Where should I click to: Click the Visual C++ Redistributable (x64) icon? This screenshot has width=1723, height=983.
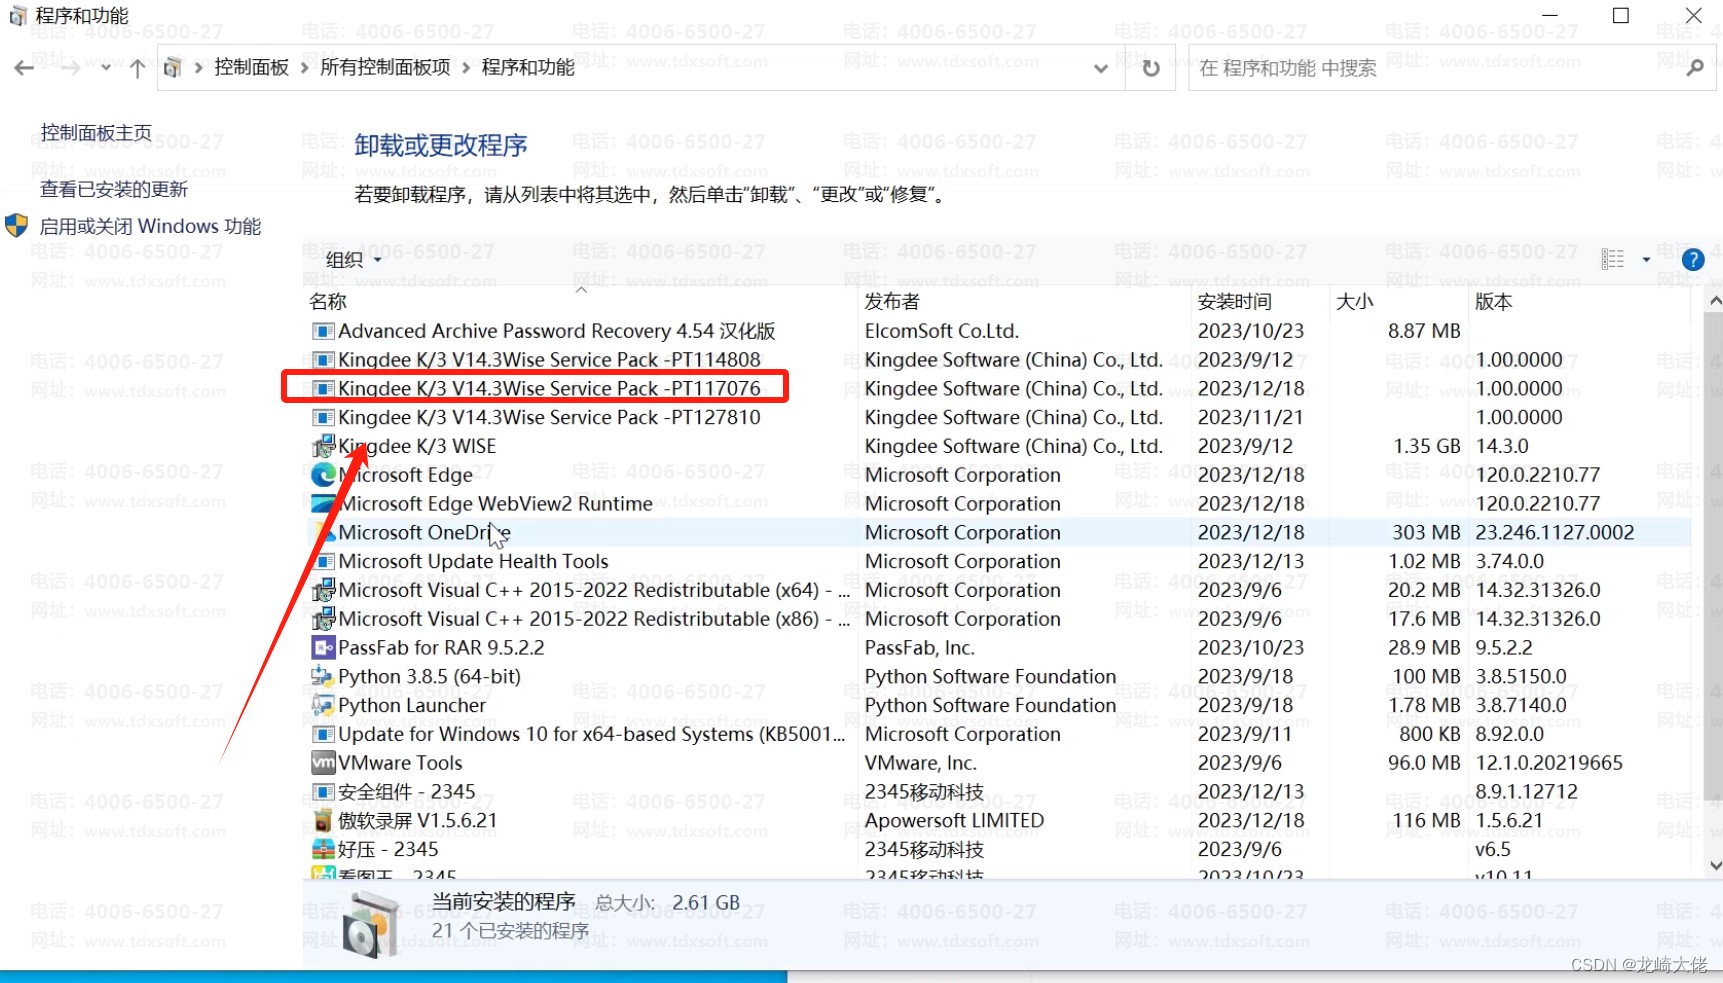click(323, 590)
